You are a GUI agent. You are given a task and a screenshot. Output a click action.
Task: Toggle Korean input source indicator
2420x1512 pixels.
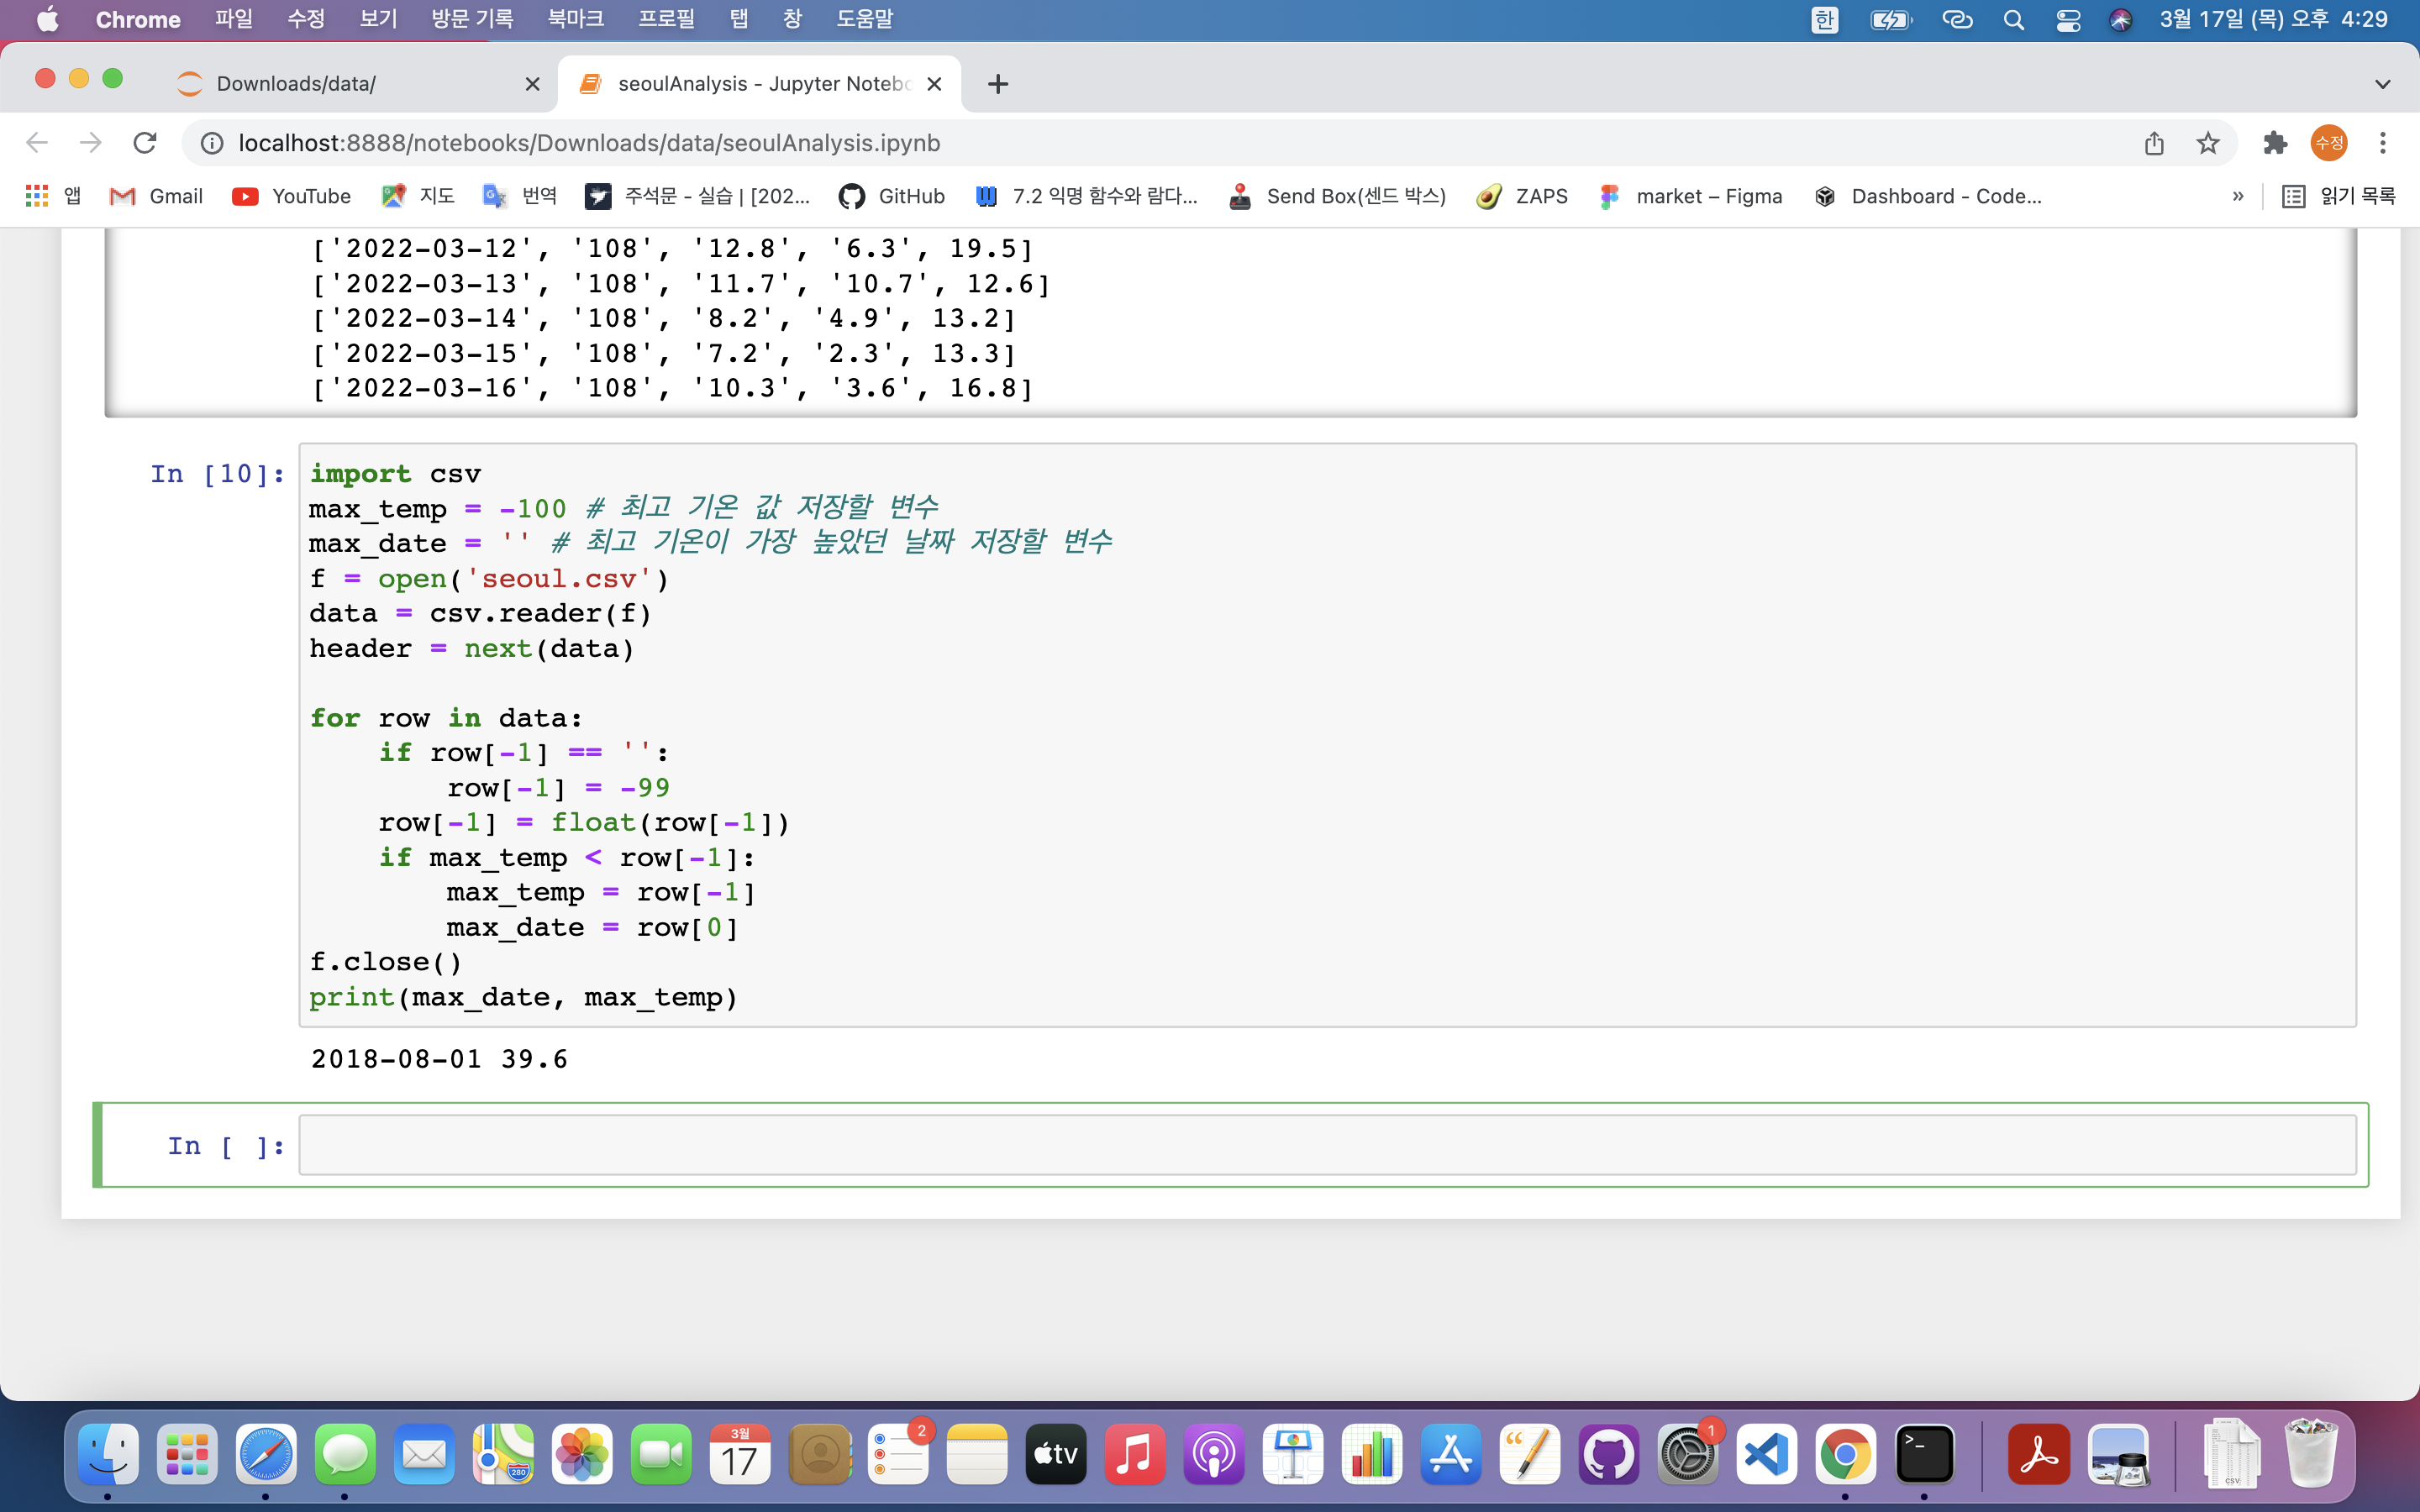click(x=1824, y=20)
